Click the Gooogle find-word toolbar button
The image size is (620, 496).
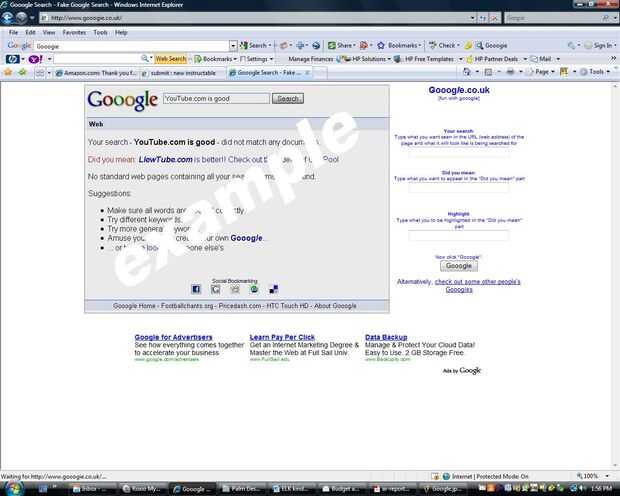491,45
